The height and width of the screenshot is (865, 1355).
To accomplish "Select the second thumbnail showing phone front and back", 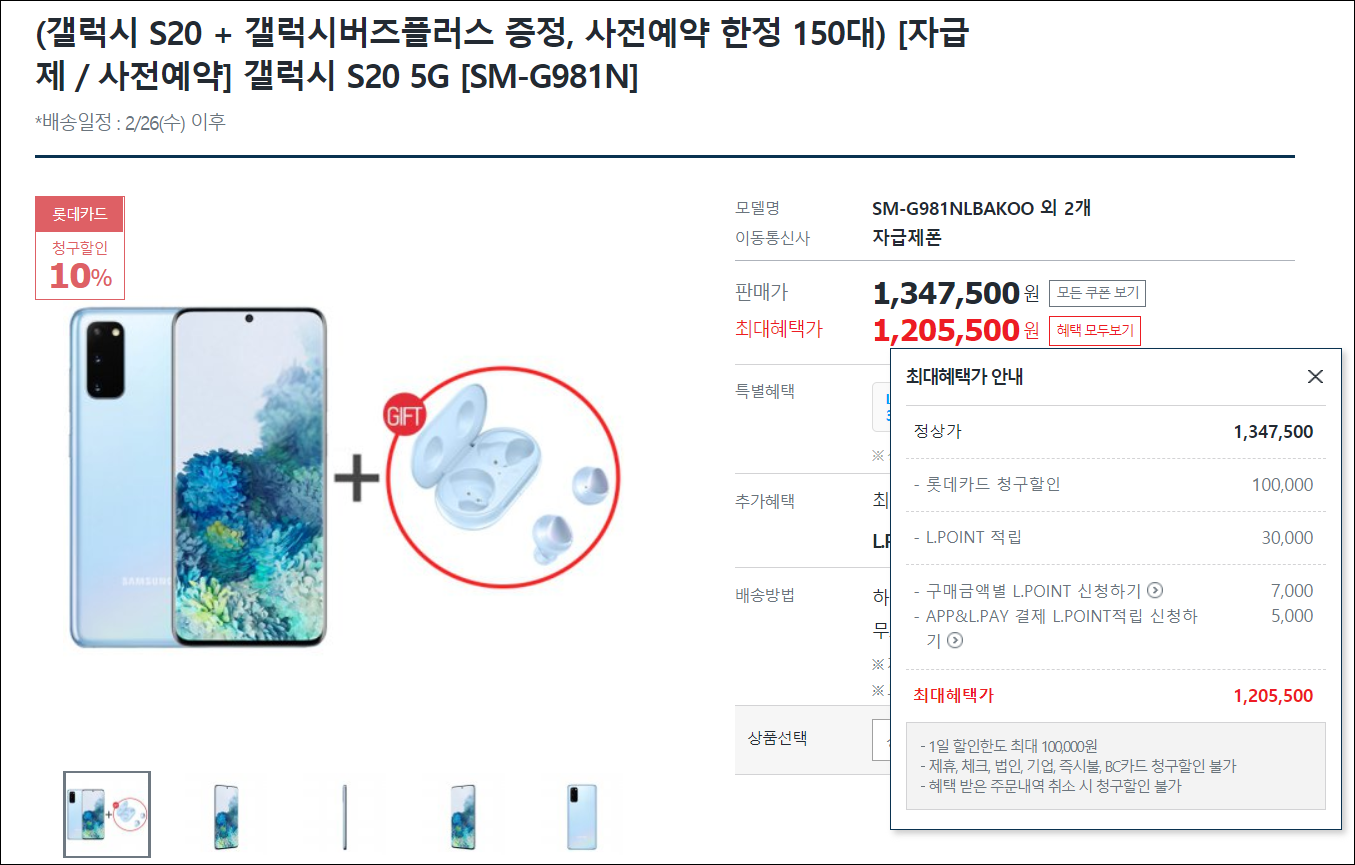I will [x=225, y=815].
